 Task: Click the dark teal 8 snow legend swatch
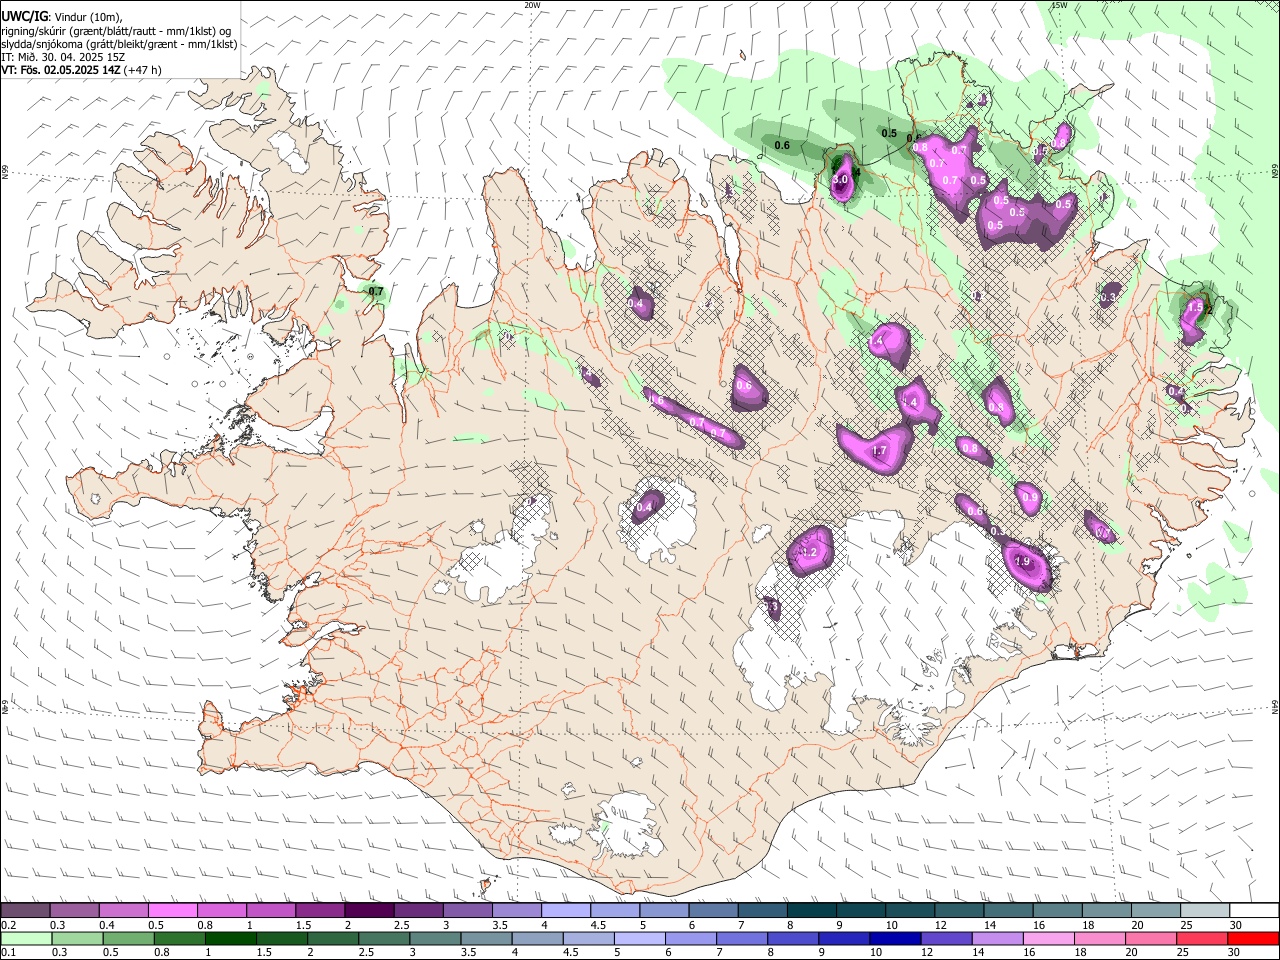tap(812, 911)
